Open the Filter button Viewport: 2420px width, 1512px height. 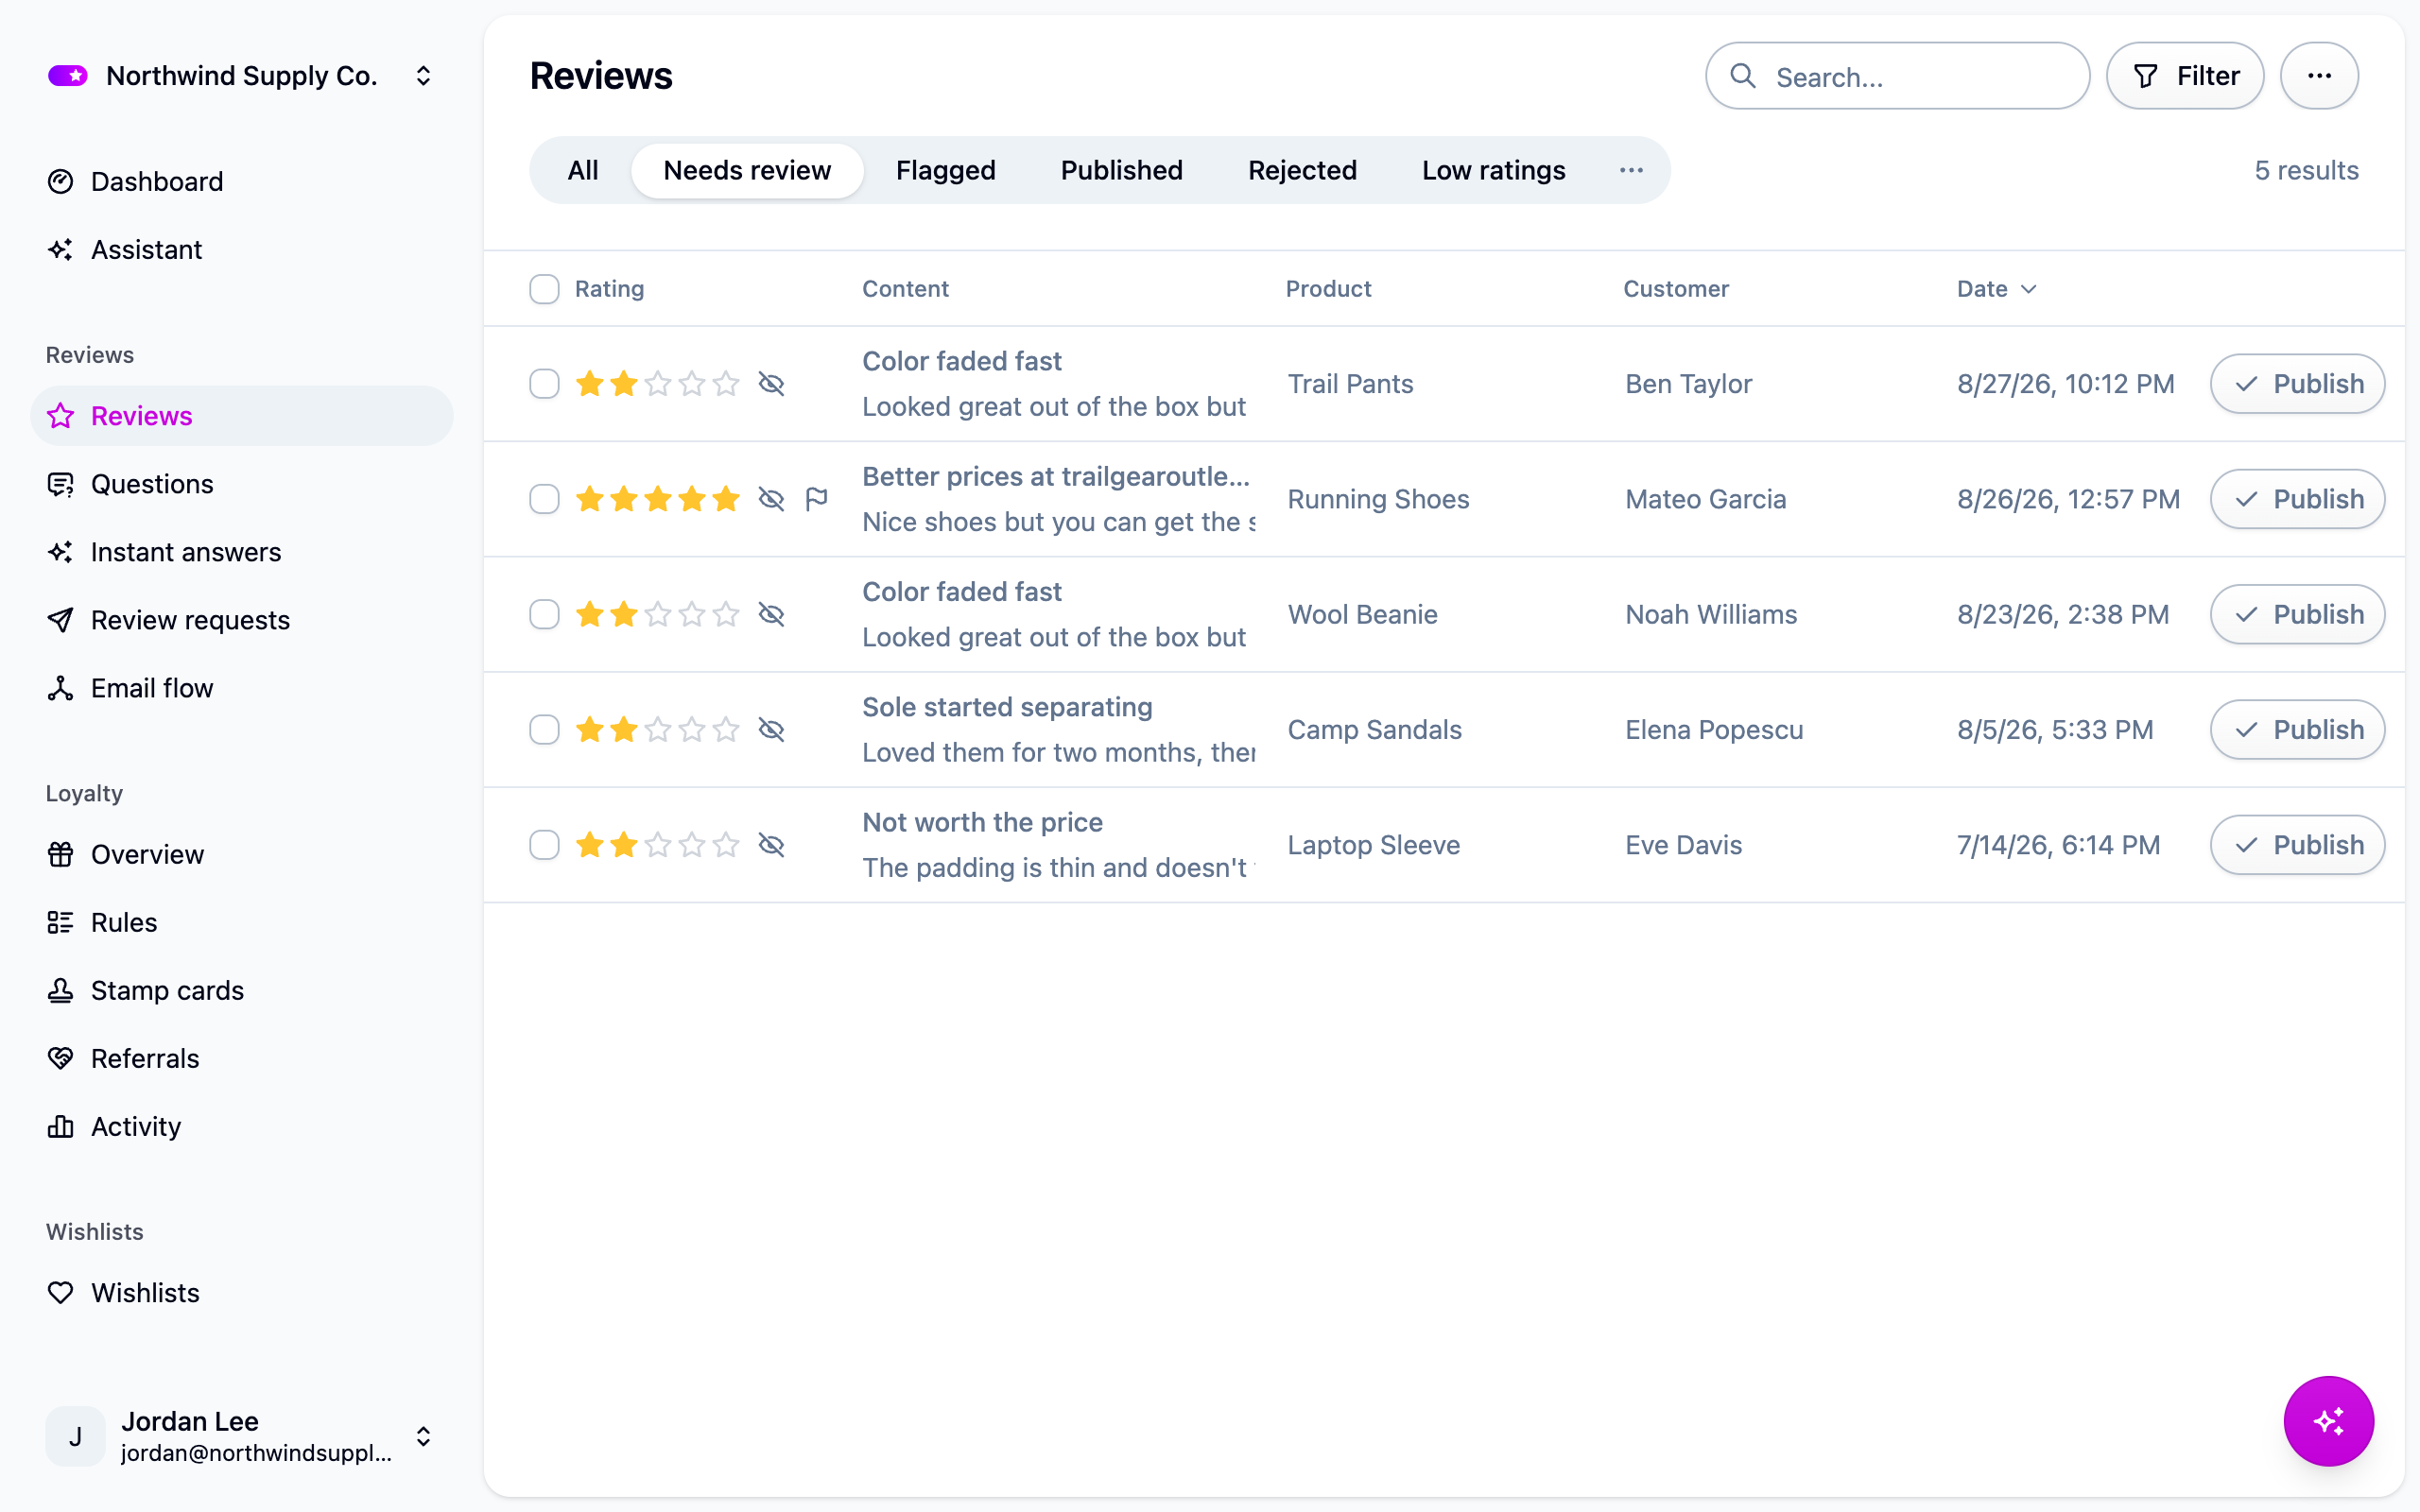pos(2185,76)
